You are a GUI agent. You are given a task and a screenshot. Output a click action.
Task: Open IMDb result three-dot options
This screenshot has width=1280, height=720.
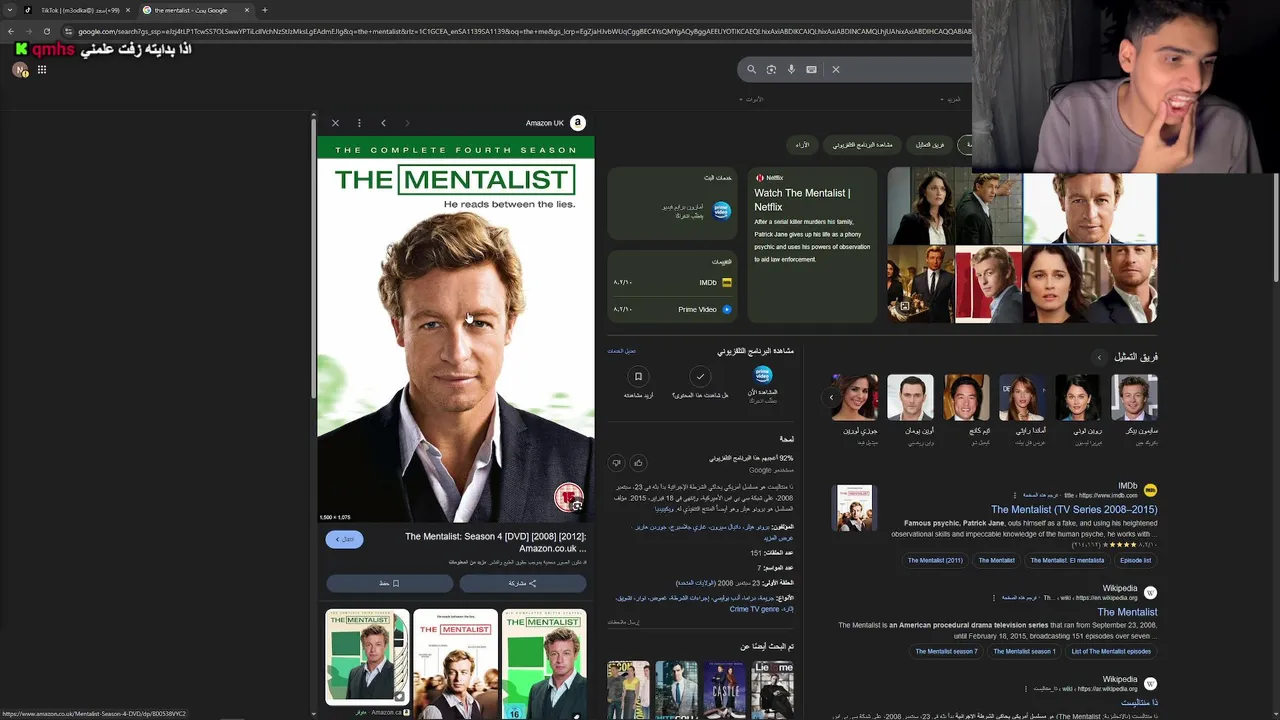1013,495
